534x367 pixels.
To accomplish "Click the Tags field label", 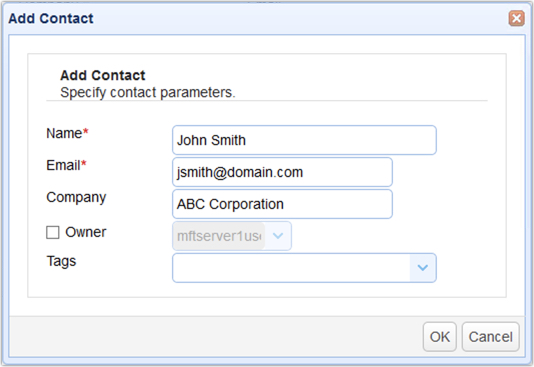I will coord(61,261).
